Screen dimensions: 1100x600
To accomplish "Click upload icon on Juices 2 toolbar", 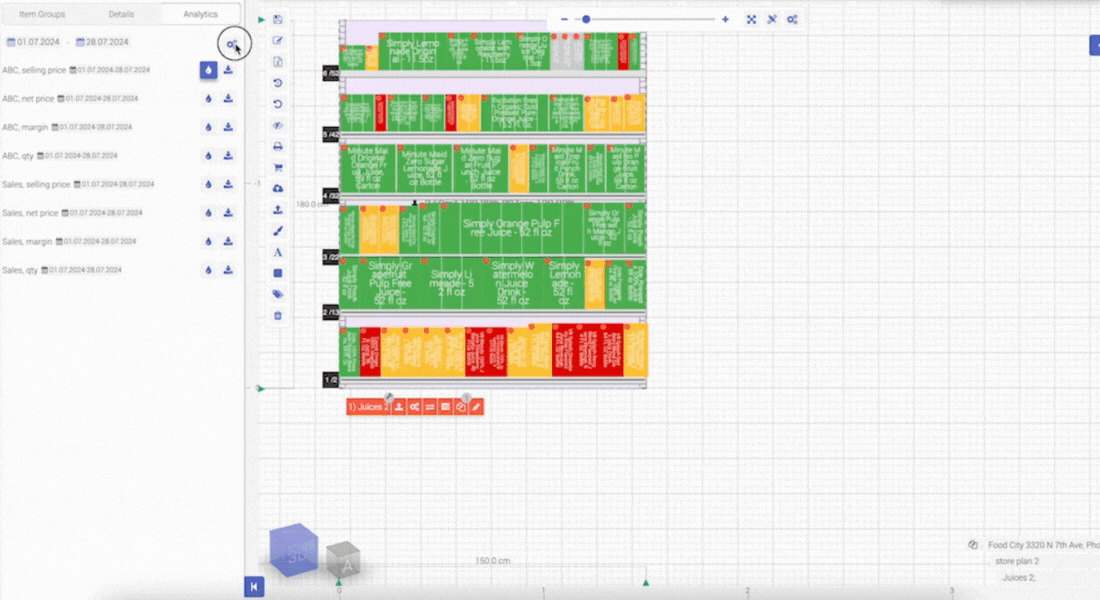I will [x=399, y=407].
